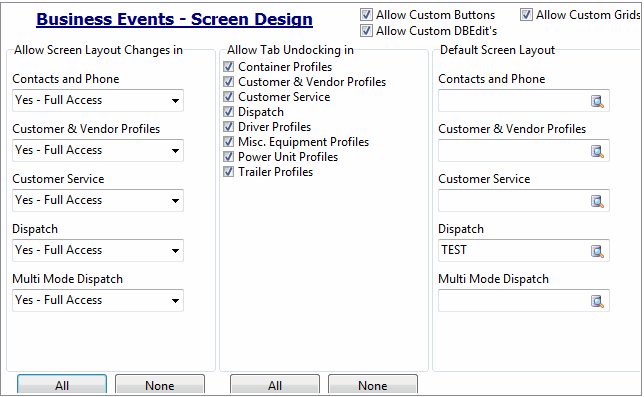The image size is (644, 397).
Task: Open lookup icon for Customer & Vendor Profiles layout
Action: 597,151
